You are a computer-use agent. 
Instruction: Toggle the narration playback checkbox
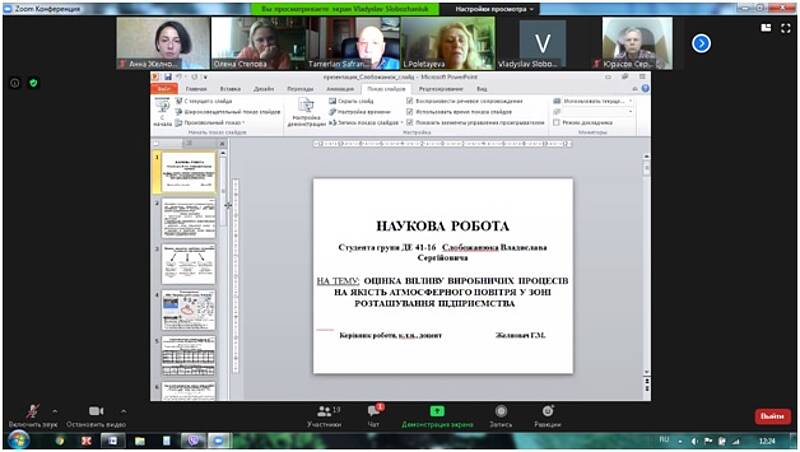(410, 101)
